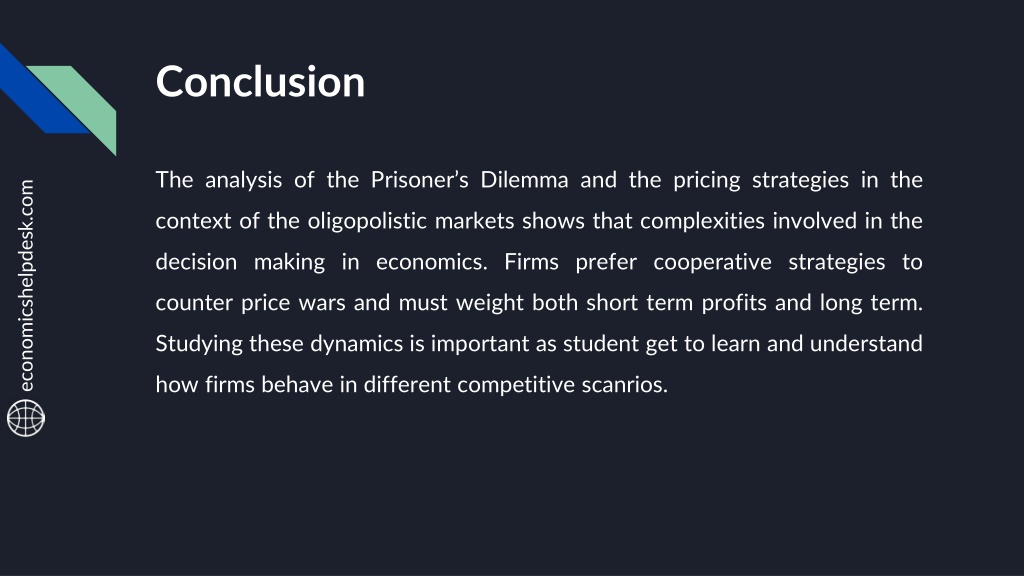Viewport: 1024px width, 576px height.
Task: Click the word "economics." in the third line
Action: click(x=432, y=262)
